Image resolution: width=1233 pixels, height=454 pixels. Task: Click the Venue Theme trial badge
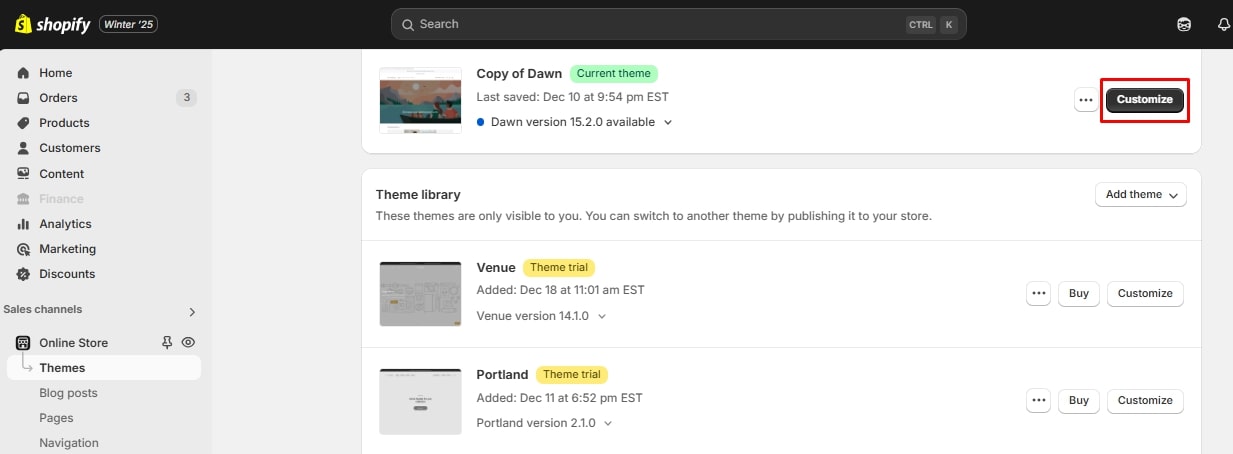[559, 267]
